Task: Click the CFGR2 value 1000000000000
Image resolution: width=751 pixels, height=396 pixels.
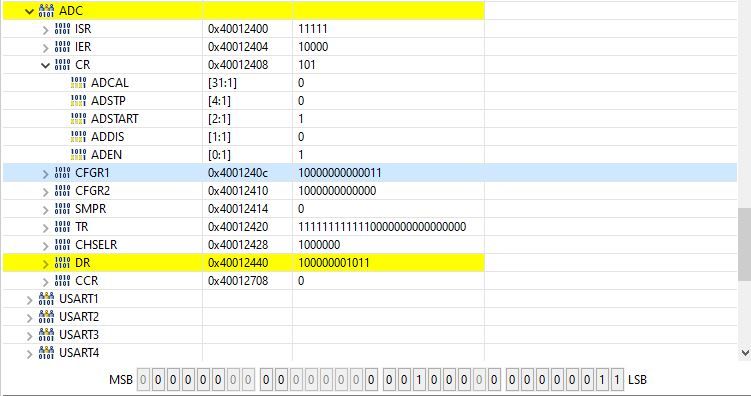Action: (x=337, y=191)
